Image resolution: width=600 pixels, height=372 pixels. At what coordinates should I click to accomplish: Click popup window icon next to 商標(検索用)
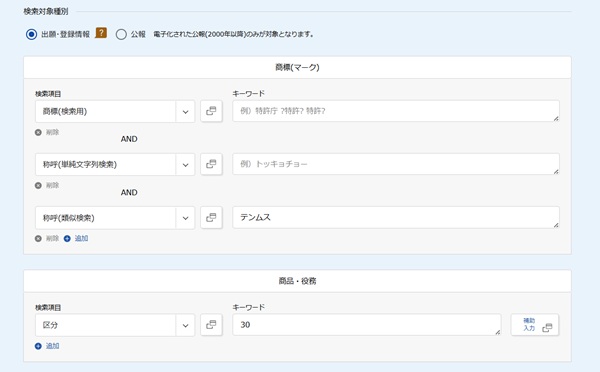click(x=211, y=111)
